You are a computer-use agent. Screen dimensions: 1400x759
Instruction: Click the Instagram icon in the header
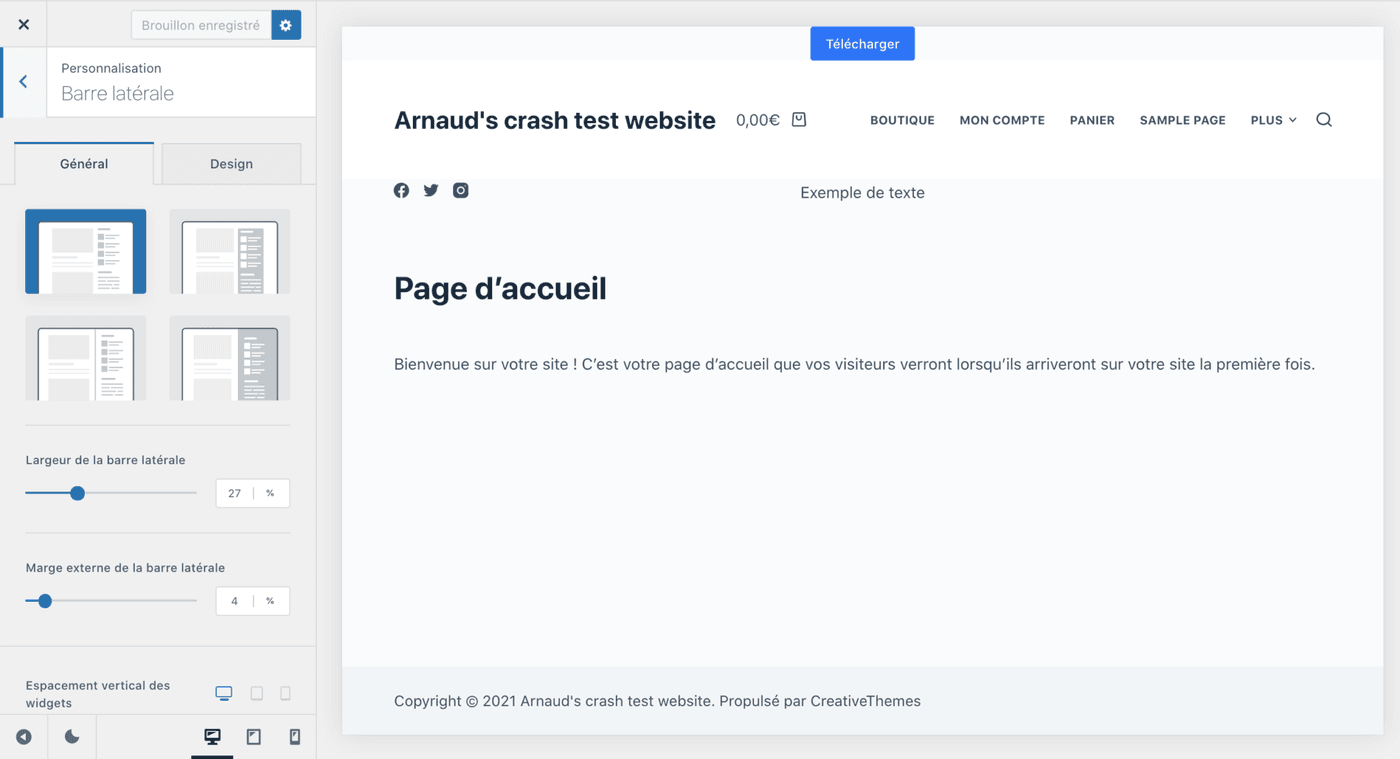pos(460,190)
